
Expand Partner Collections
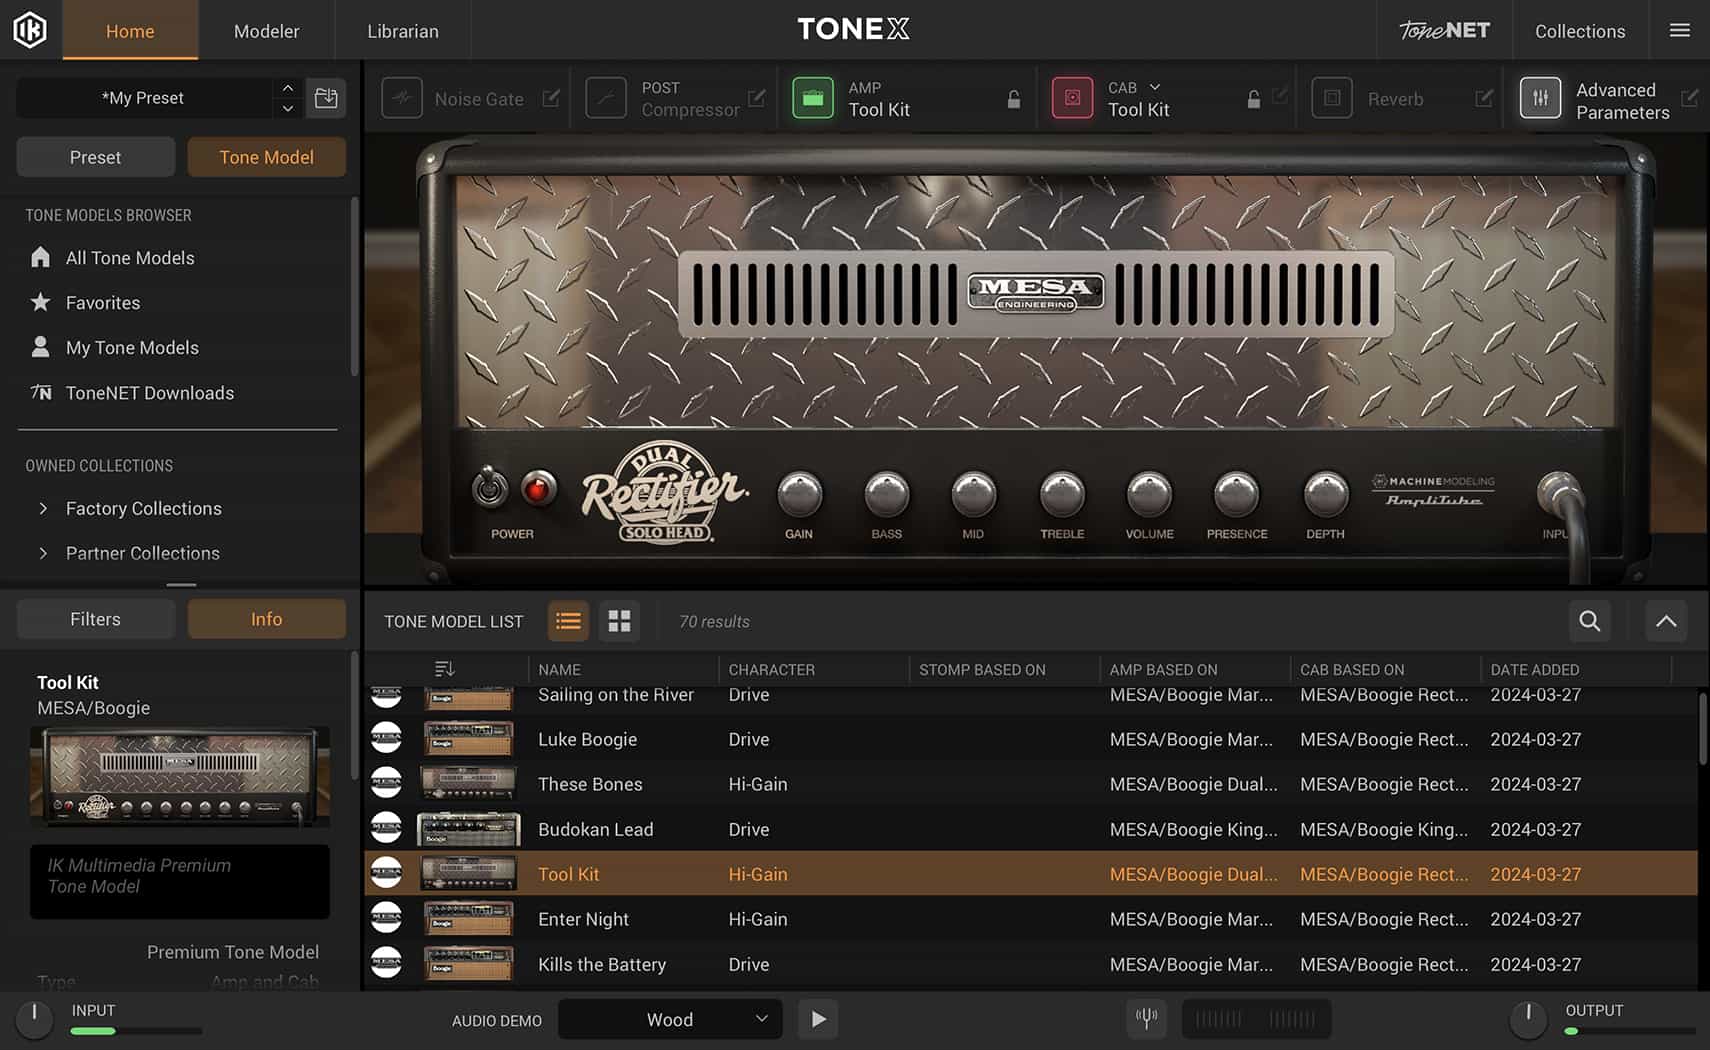44,553
